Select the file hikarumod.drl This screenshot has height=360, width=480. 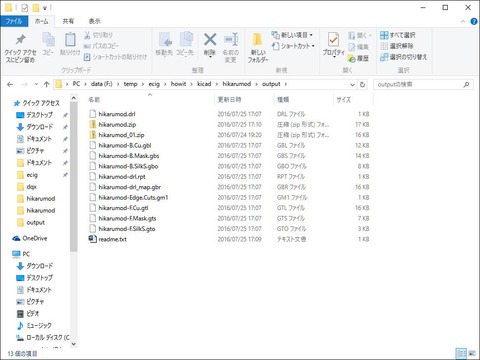[117, 114]
